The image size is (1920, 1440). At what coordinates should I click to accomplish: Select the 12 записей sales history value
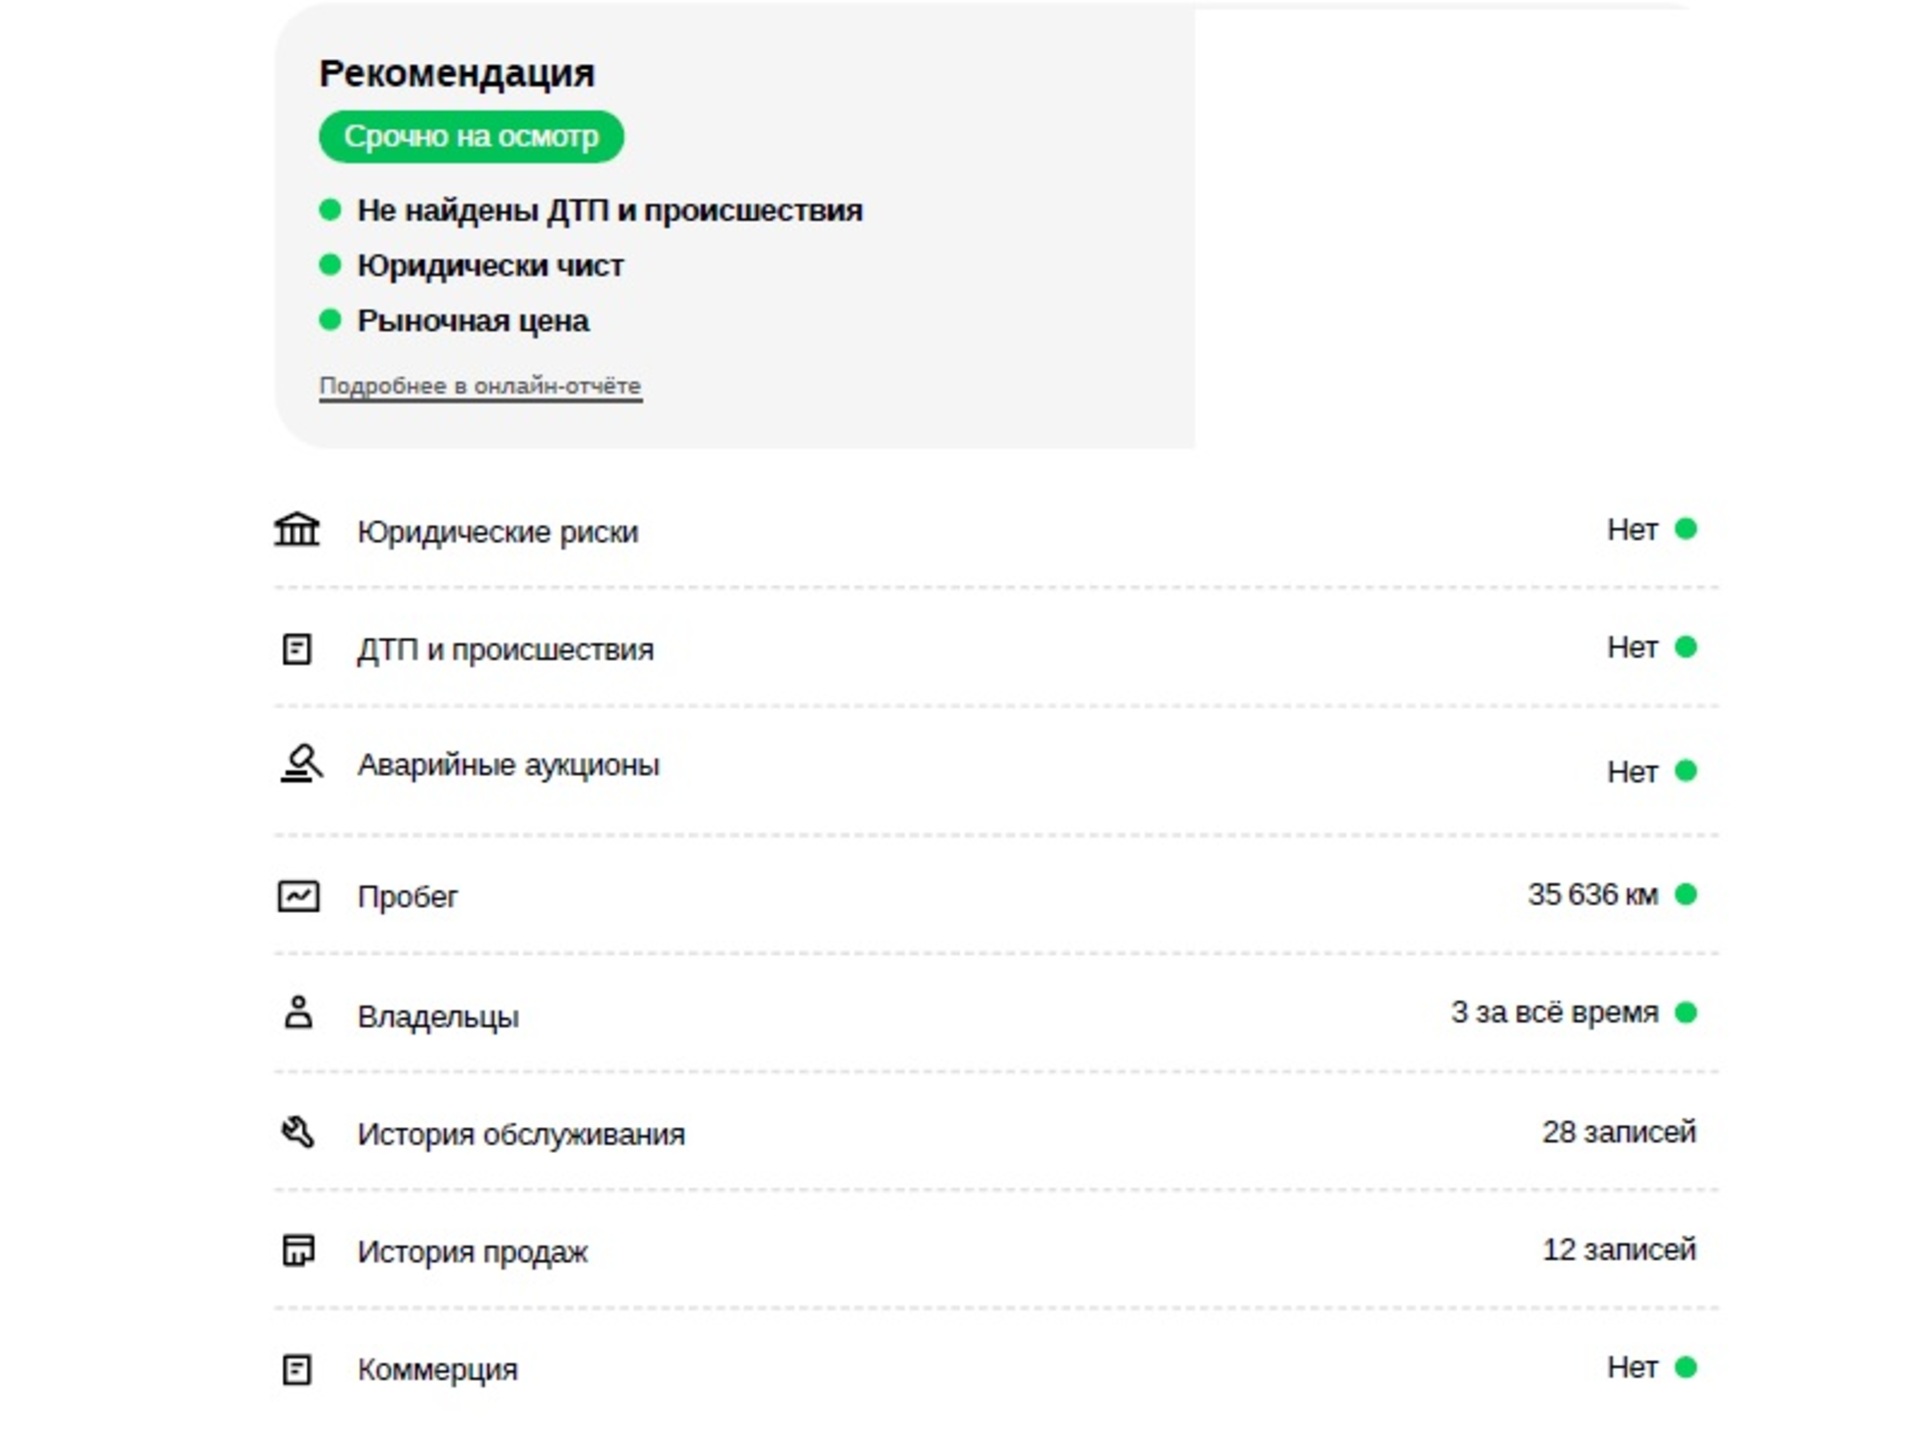click(1619, 1250)
